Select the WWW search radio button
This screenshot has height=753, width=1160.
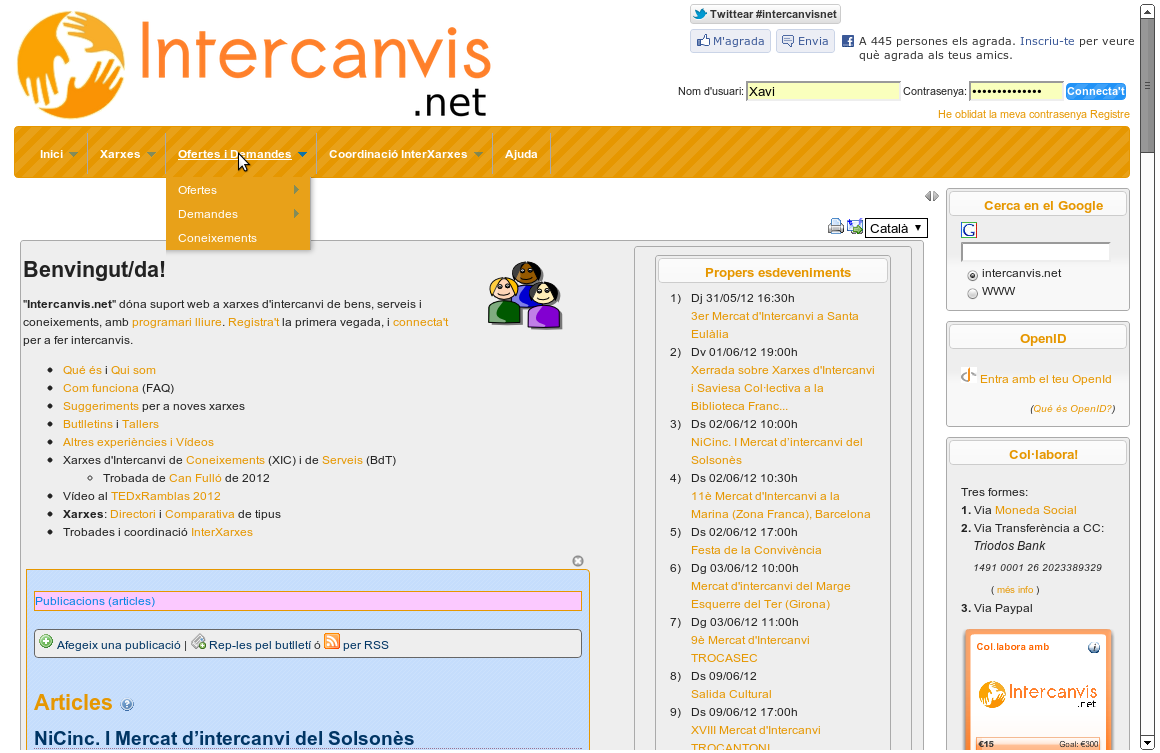(972, 293)
